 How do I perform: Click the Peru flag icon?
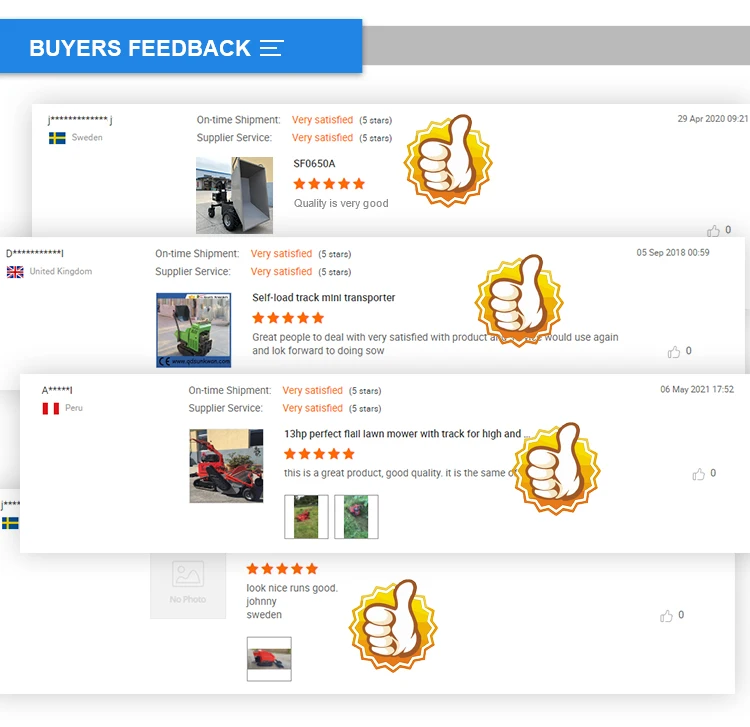coord(51,408)
